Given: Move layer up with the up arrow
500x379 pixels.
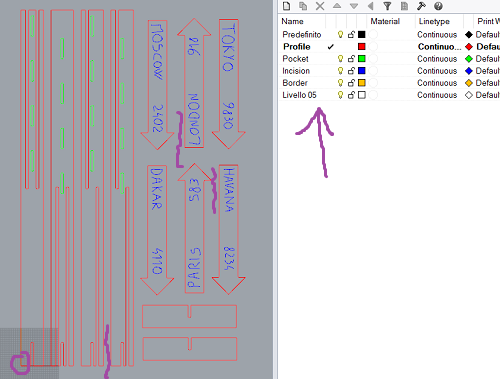Looking at the screenshot, I should tap(337, 6).
